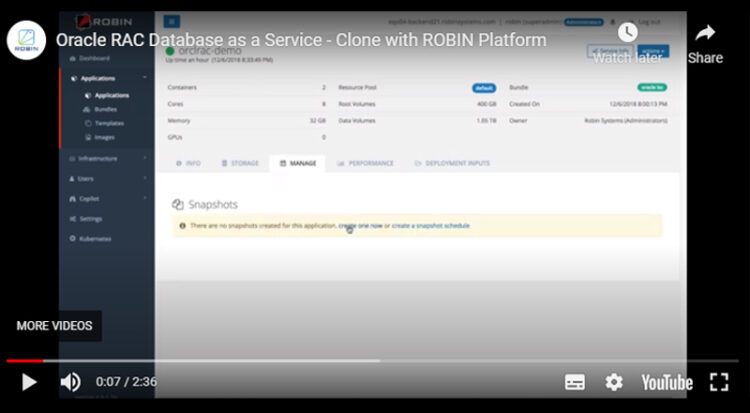750x413 pixels.
Task: Click the "orclrac-demo" application name
Action: click(210, 51)
